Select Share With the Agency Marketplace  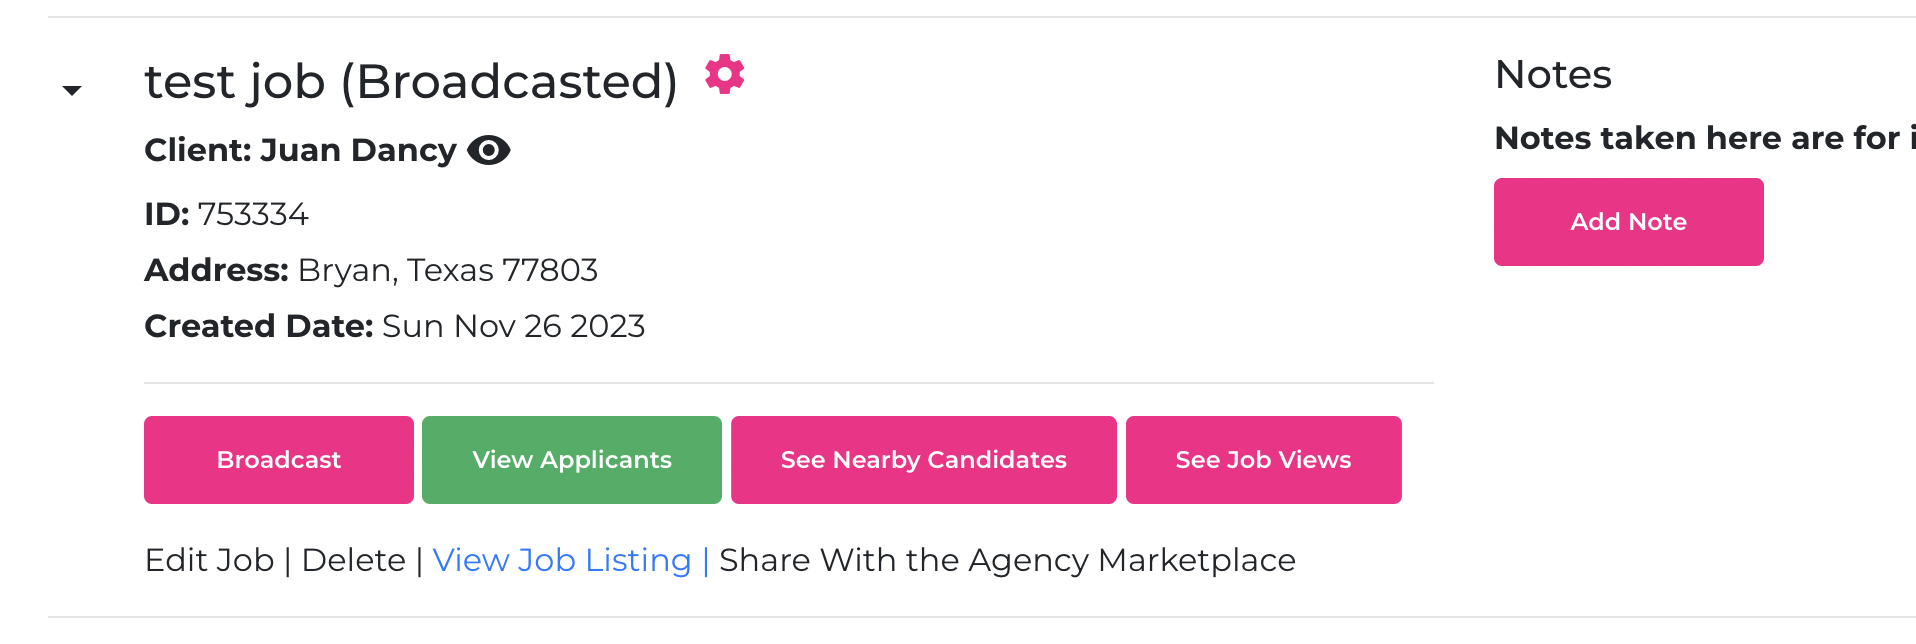pos(1007,560)
